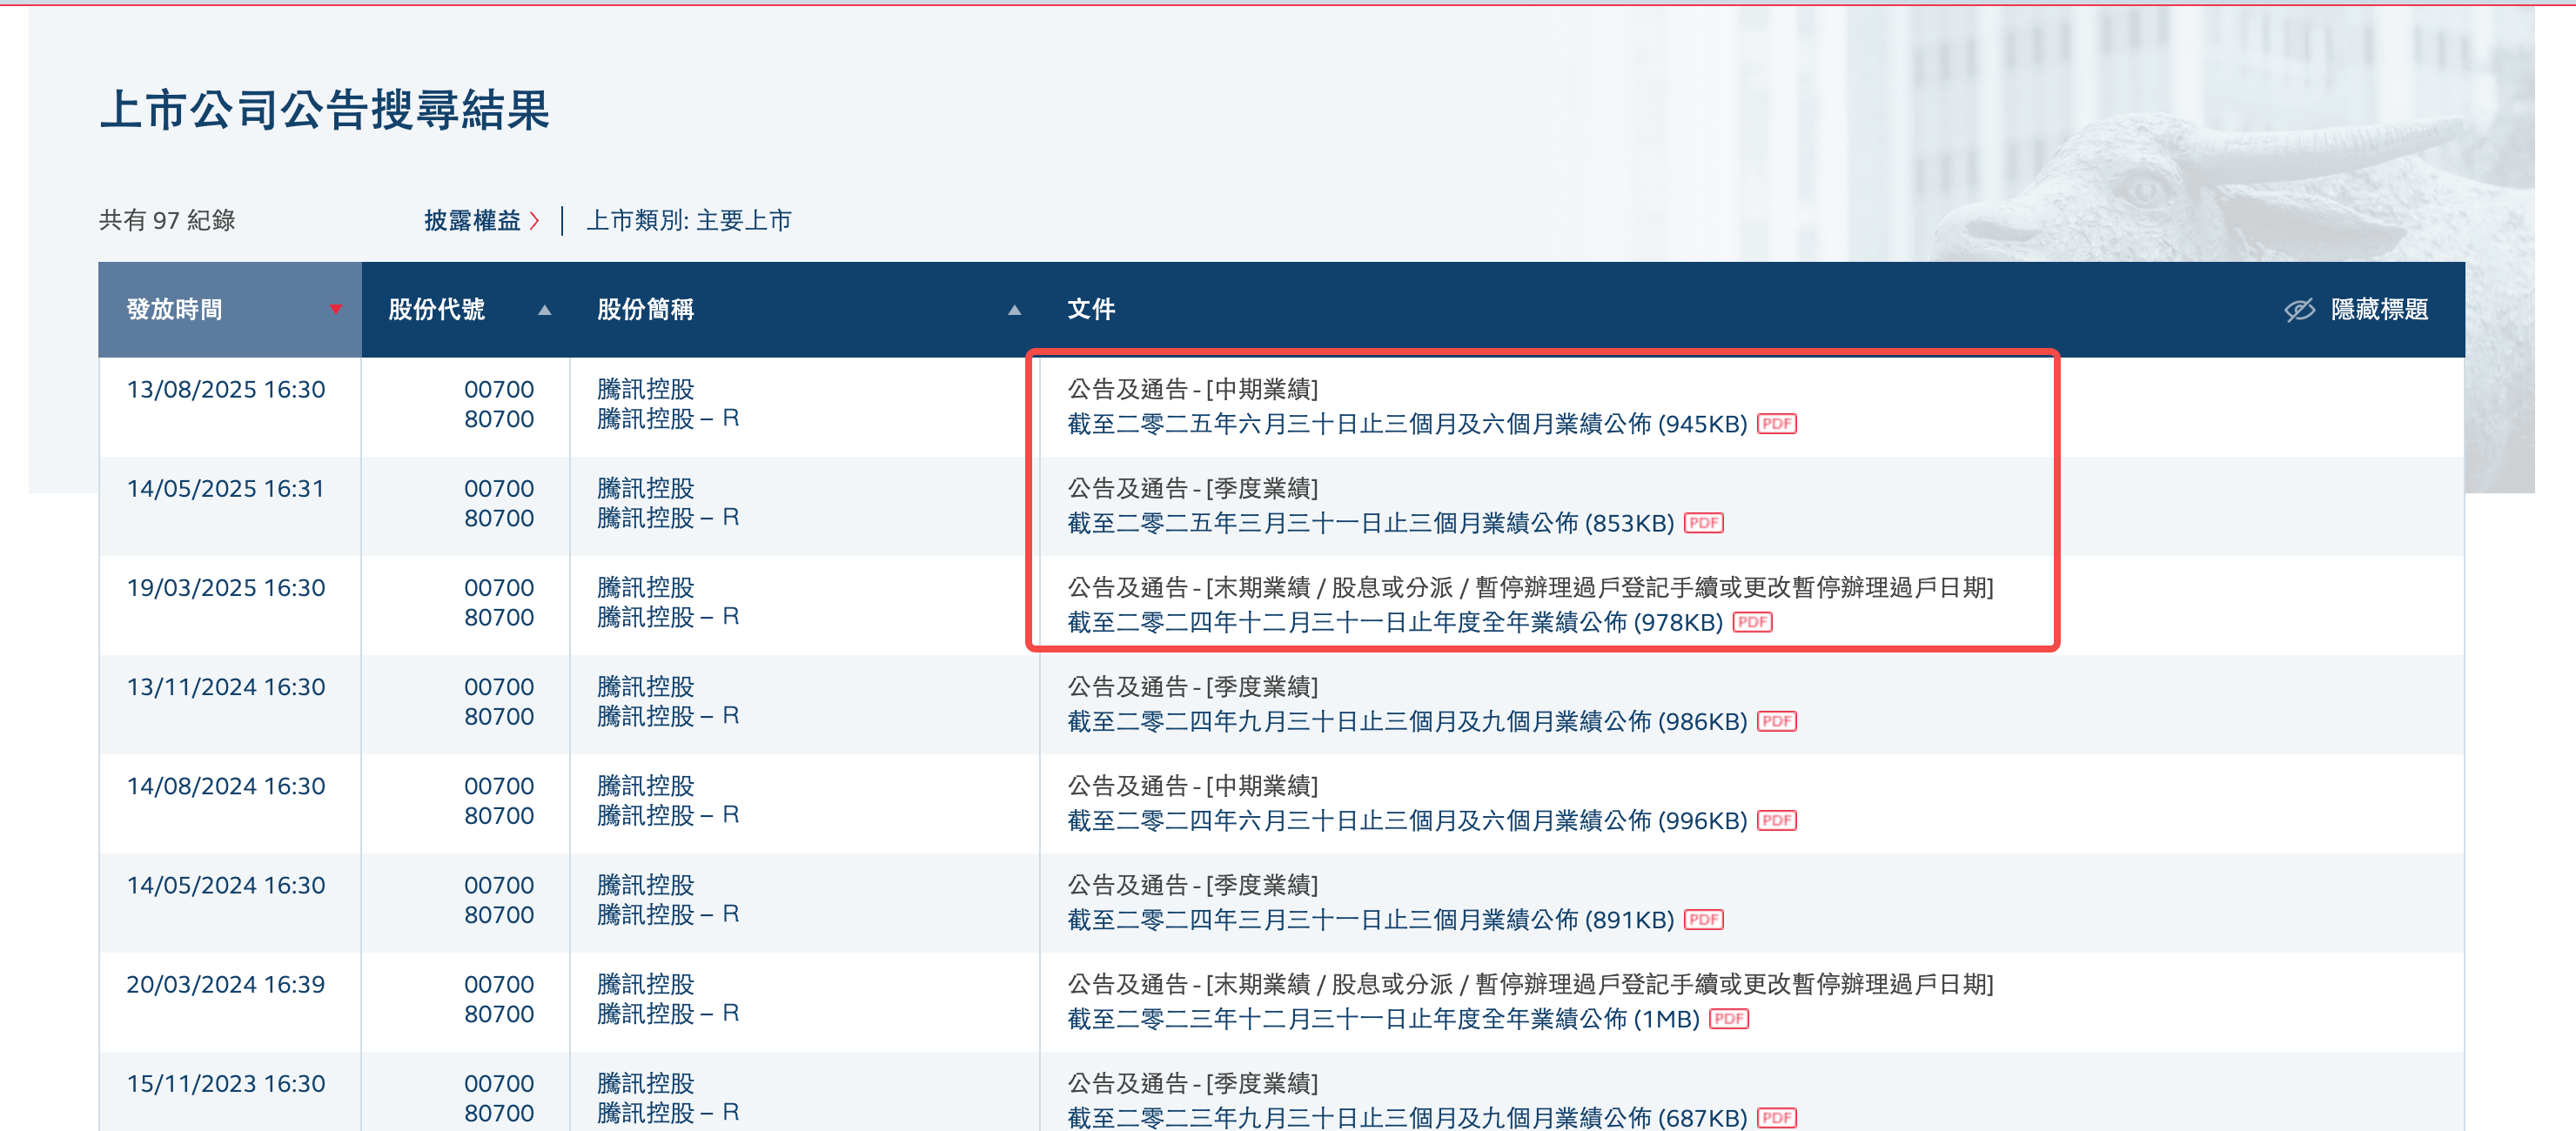The width and height of the screenshot is (2576, 1131).
Task: Sort by 股份代號 column arrow
Action: [x=545, y=310]
